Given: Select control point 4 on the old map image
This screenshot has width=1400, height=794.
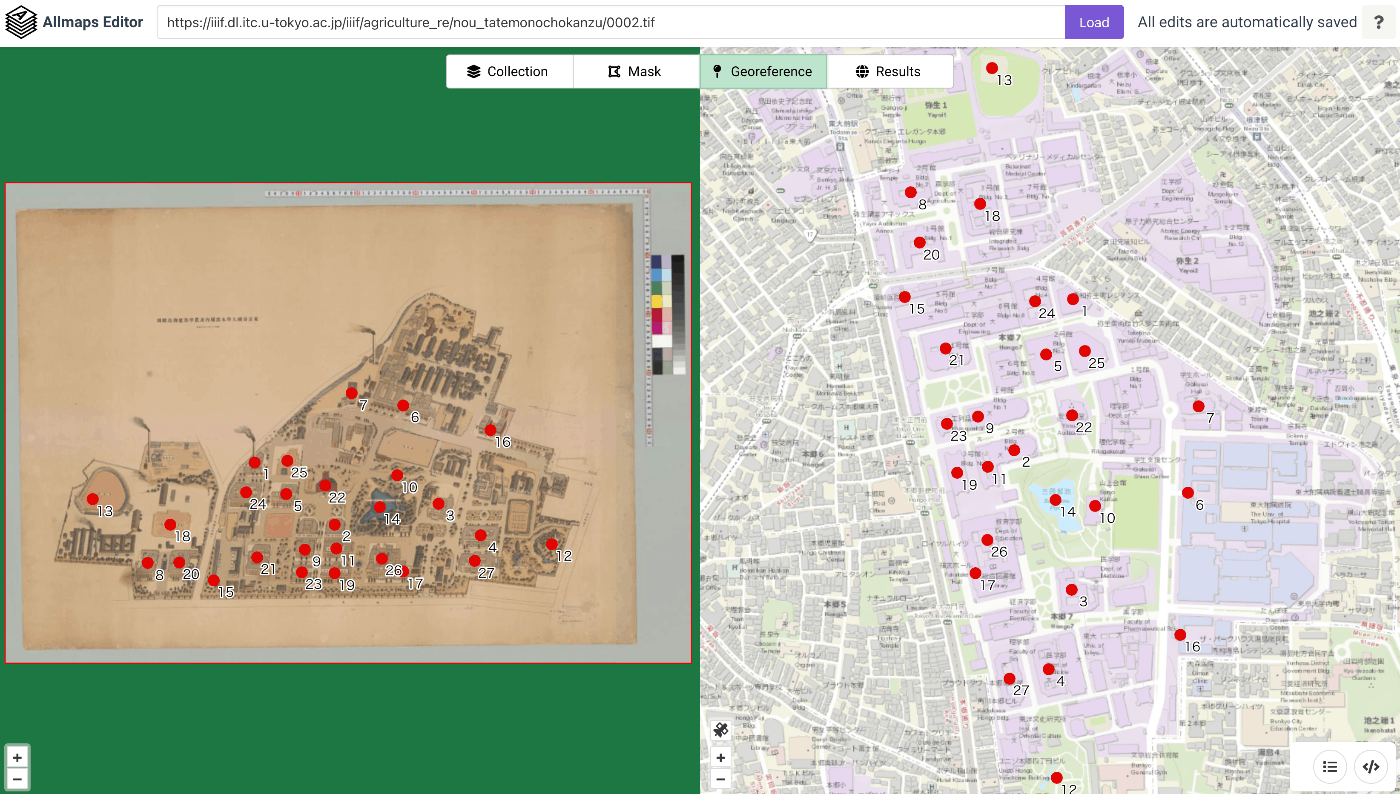Looking at the screenshot, I should pyautogui.click(x=481, y=536).
